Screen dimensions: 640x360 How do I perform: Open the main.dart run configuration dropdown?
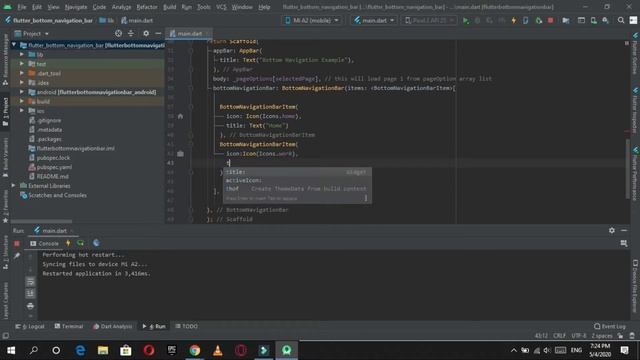(x=374, y=20)
